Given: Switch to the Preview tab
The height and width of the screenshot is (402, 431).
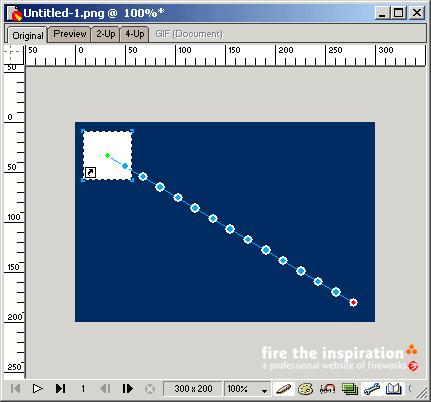Looking at the screenshot, I should (70, 34).
